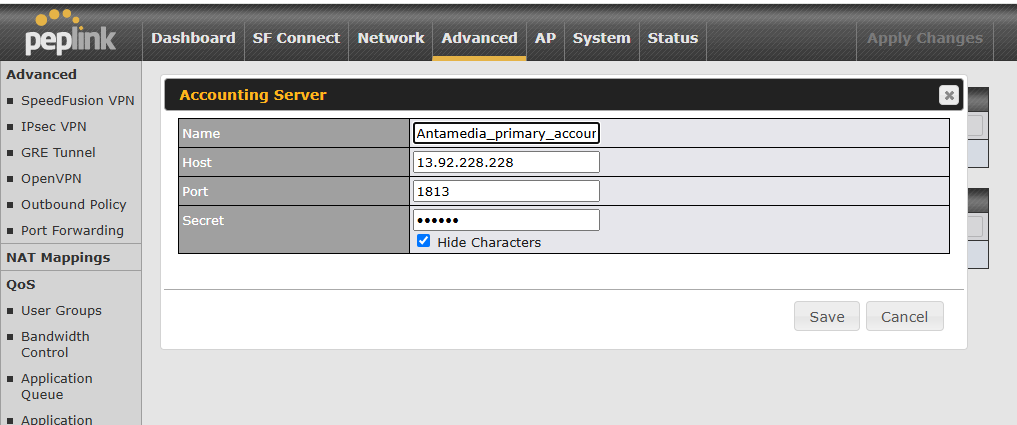Navigate to Outbound Policy settings
The height and width of the screenshot is (425, 1017).
coord(73,204)
